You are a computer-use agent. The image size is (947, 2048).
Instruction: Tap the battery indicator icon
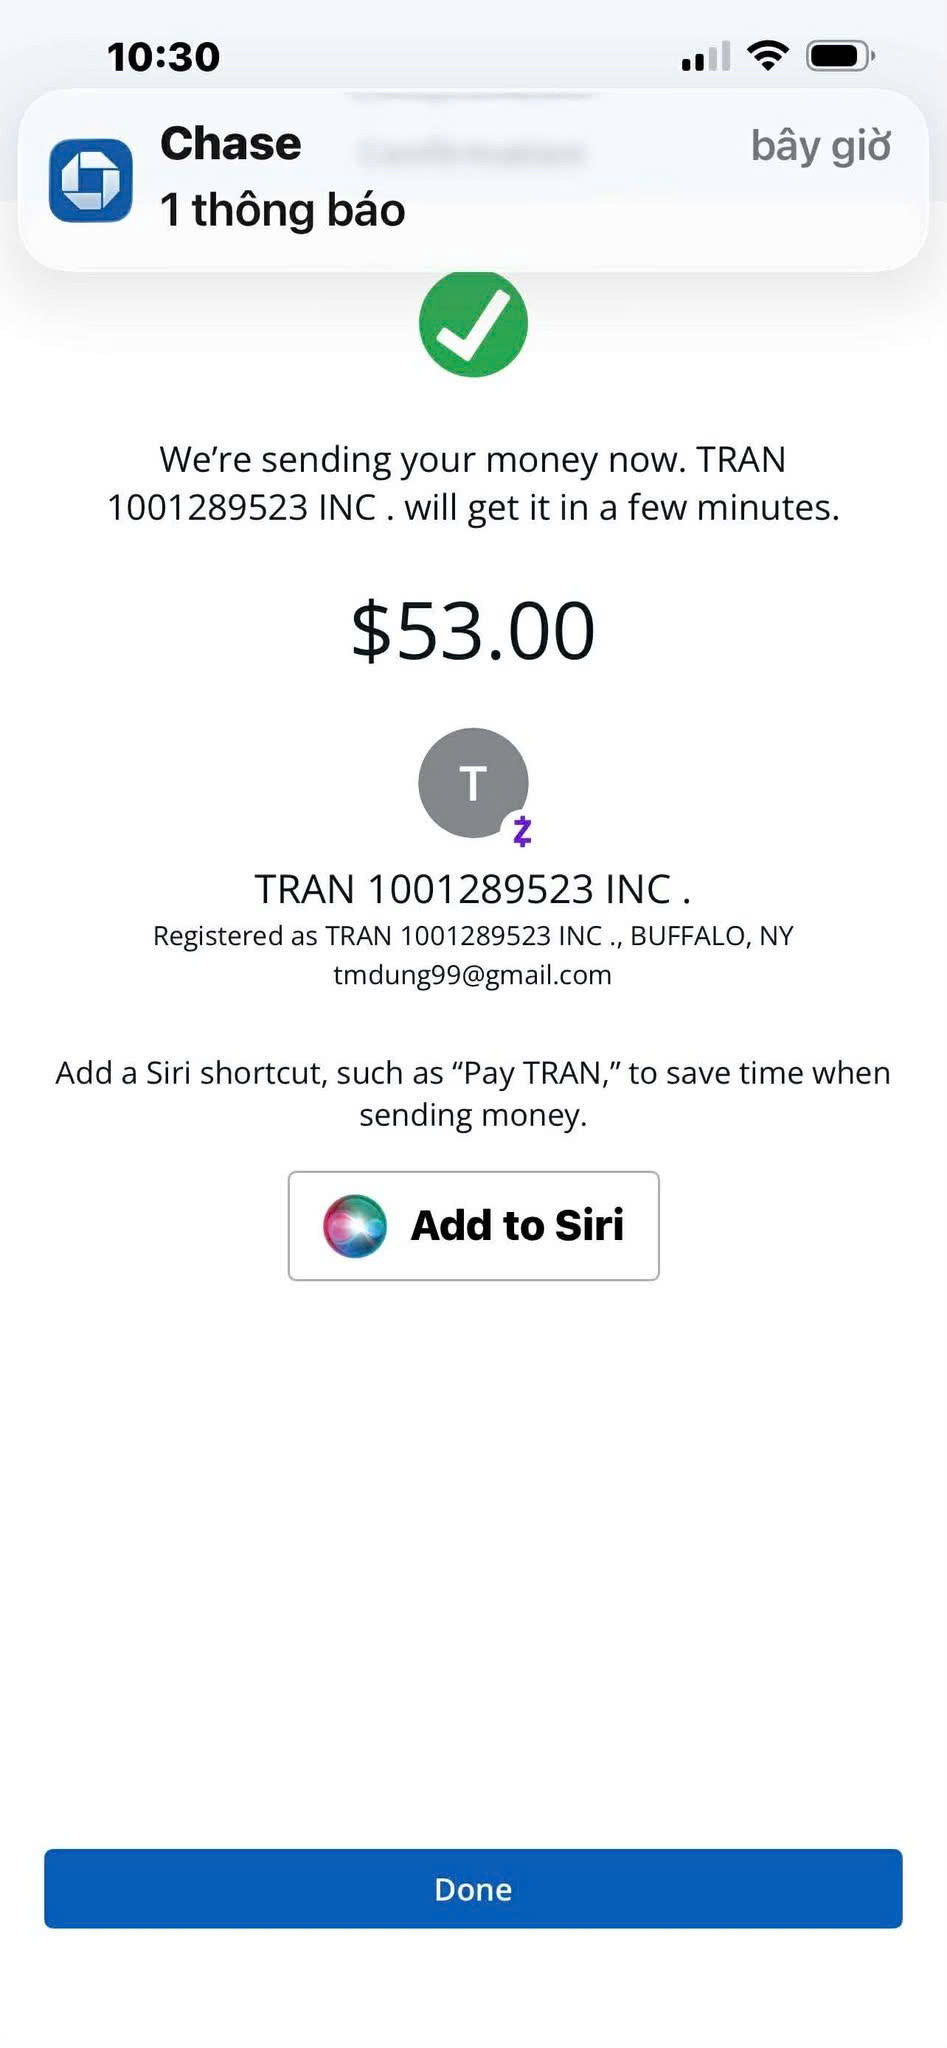coord(840,56)
